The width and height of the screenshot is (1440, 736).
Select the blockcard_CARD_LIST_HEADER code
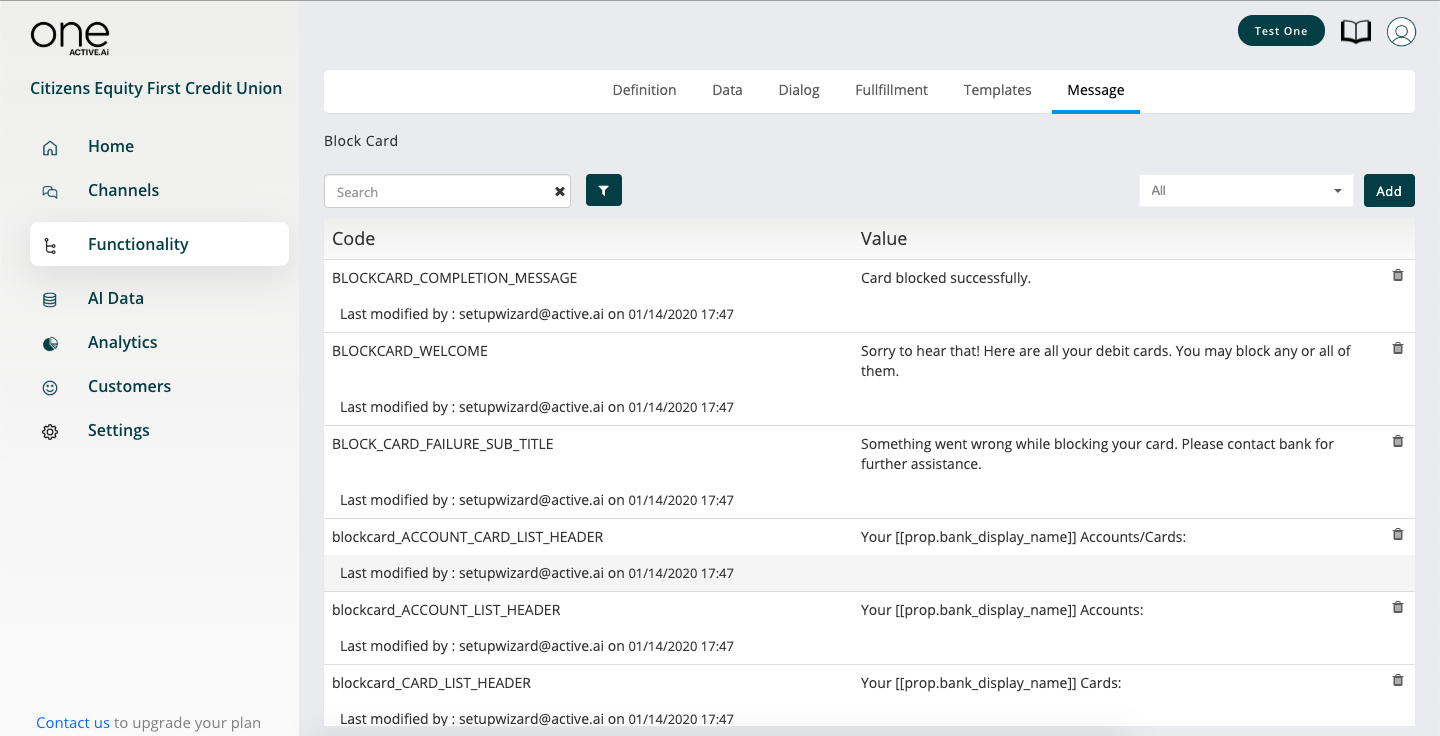point(431,683)
